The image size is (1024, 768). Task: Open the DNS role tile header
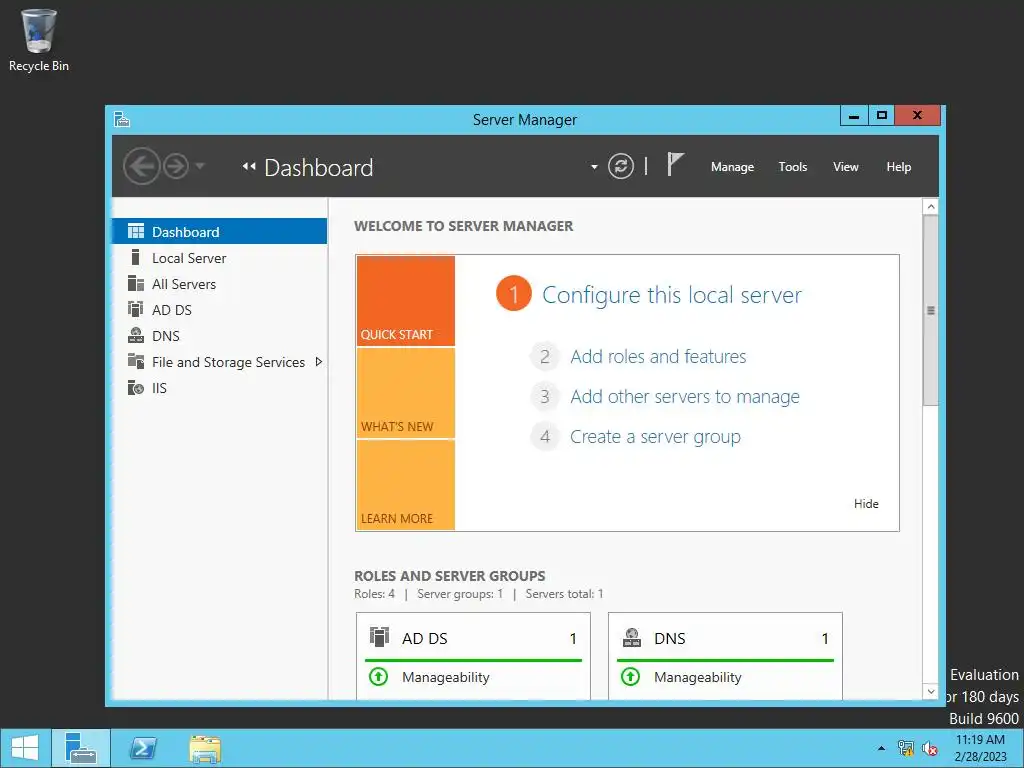coord(725,638)
